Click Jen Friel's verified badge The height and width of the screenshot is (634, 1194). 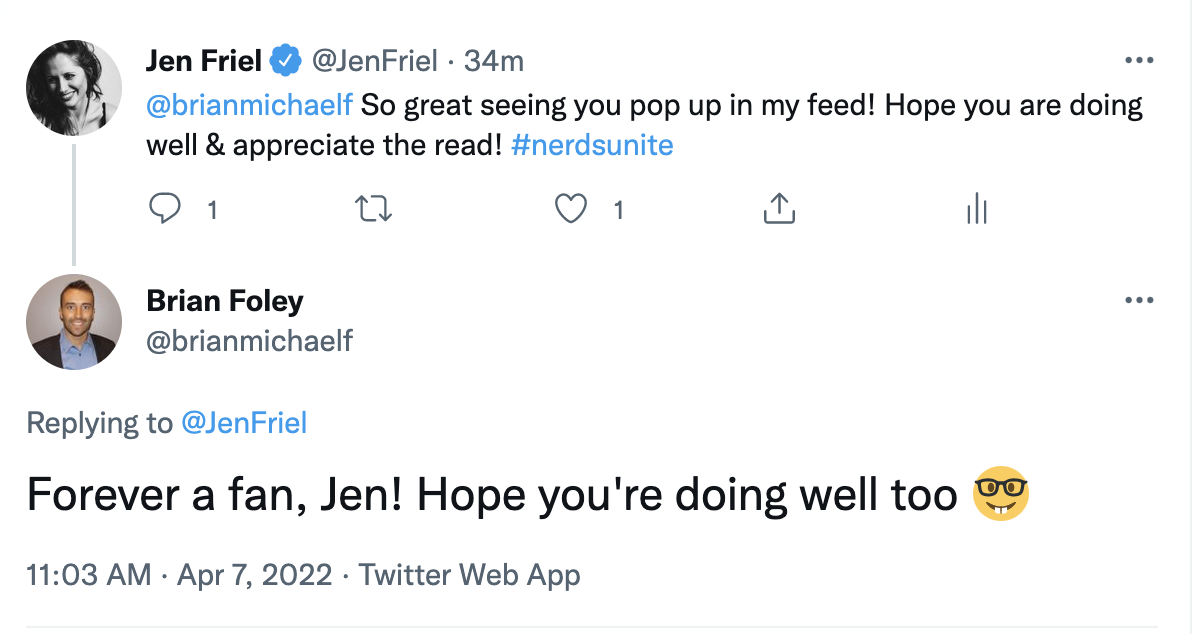click(x=287, y=61)
